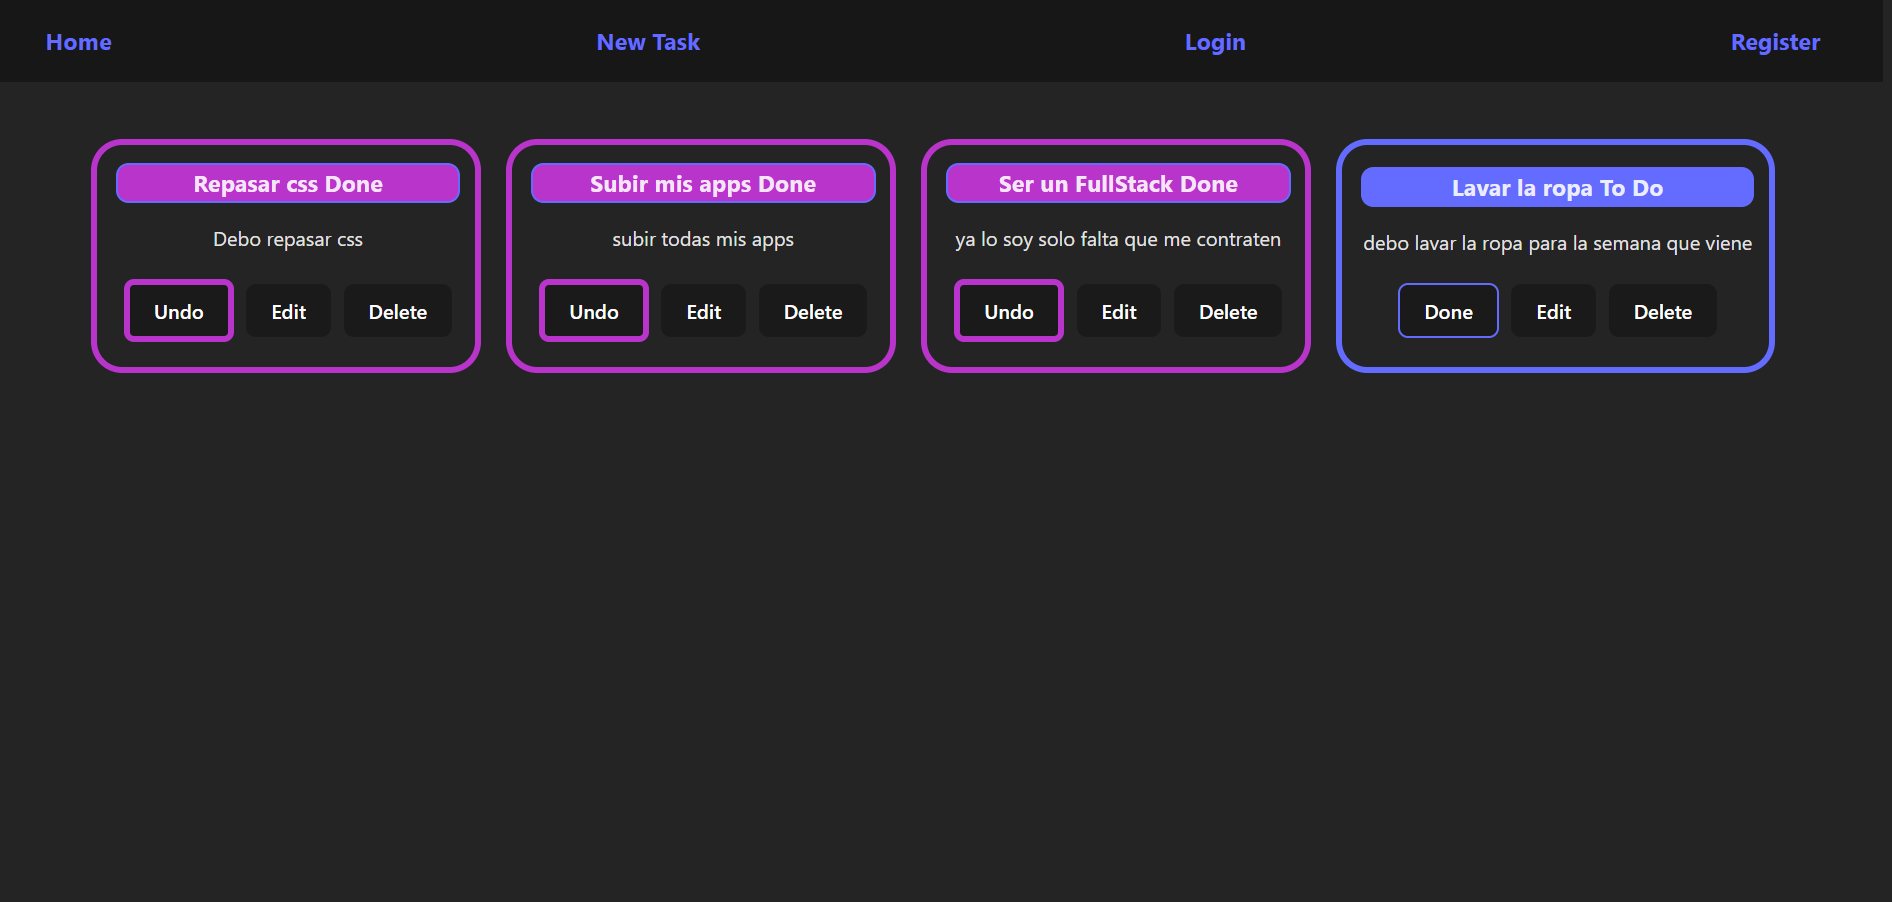
Task: Undo completion of 'Repasar css' task
Action: click(178, 311)
